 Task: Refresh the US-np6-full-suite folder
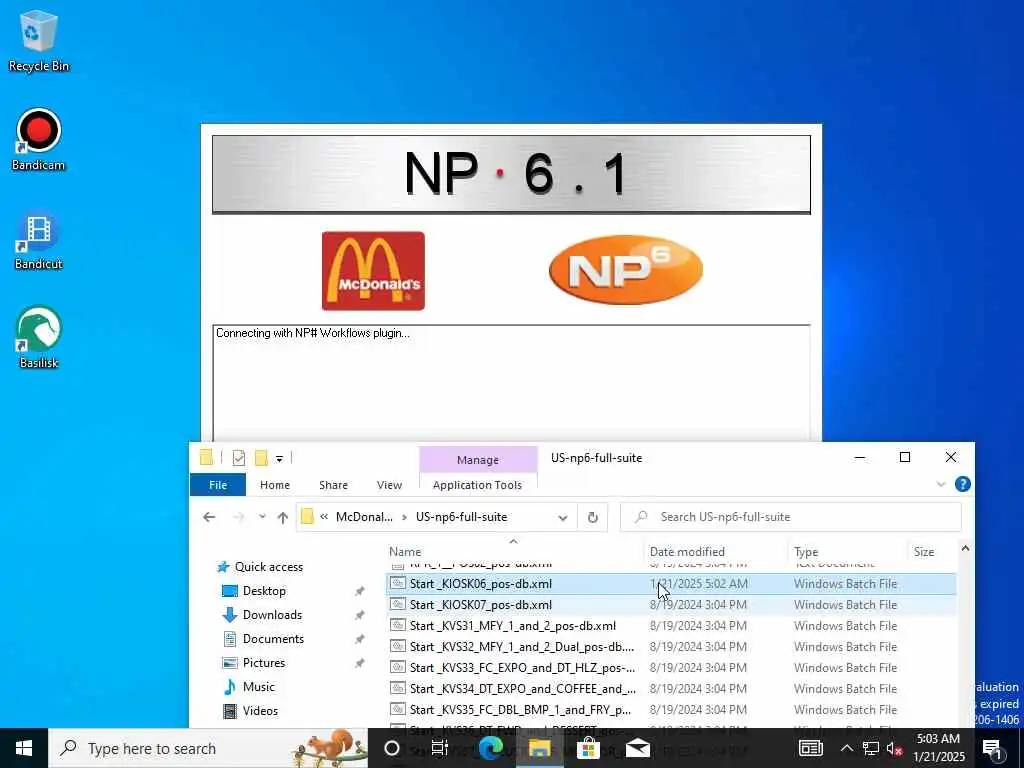click(592, 517)
